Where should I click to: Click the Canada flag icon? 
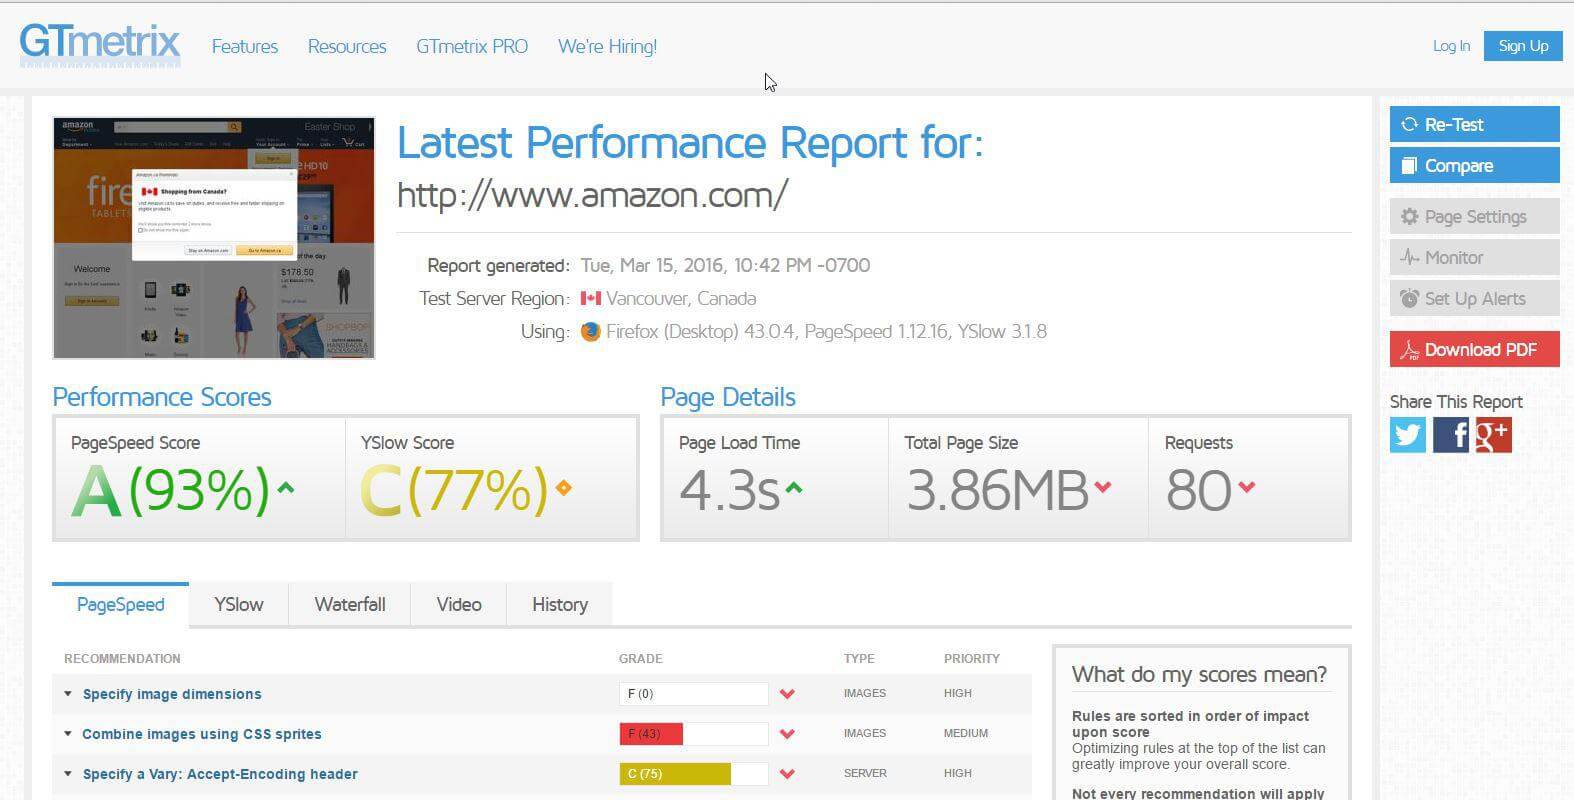(591, 298)
